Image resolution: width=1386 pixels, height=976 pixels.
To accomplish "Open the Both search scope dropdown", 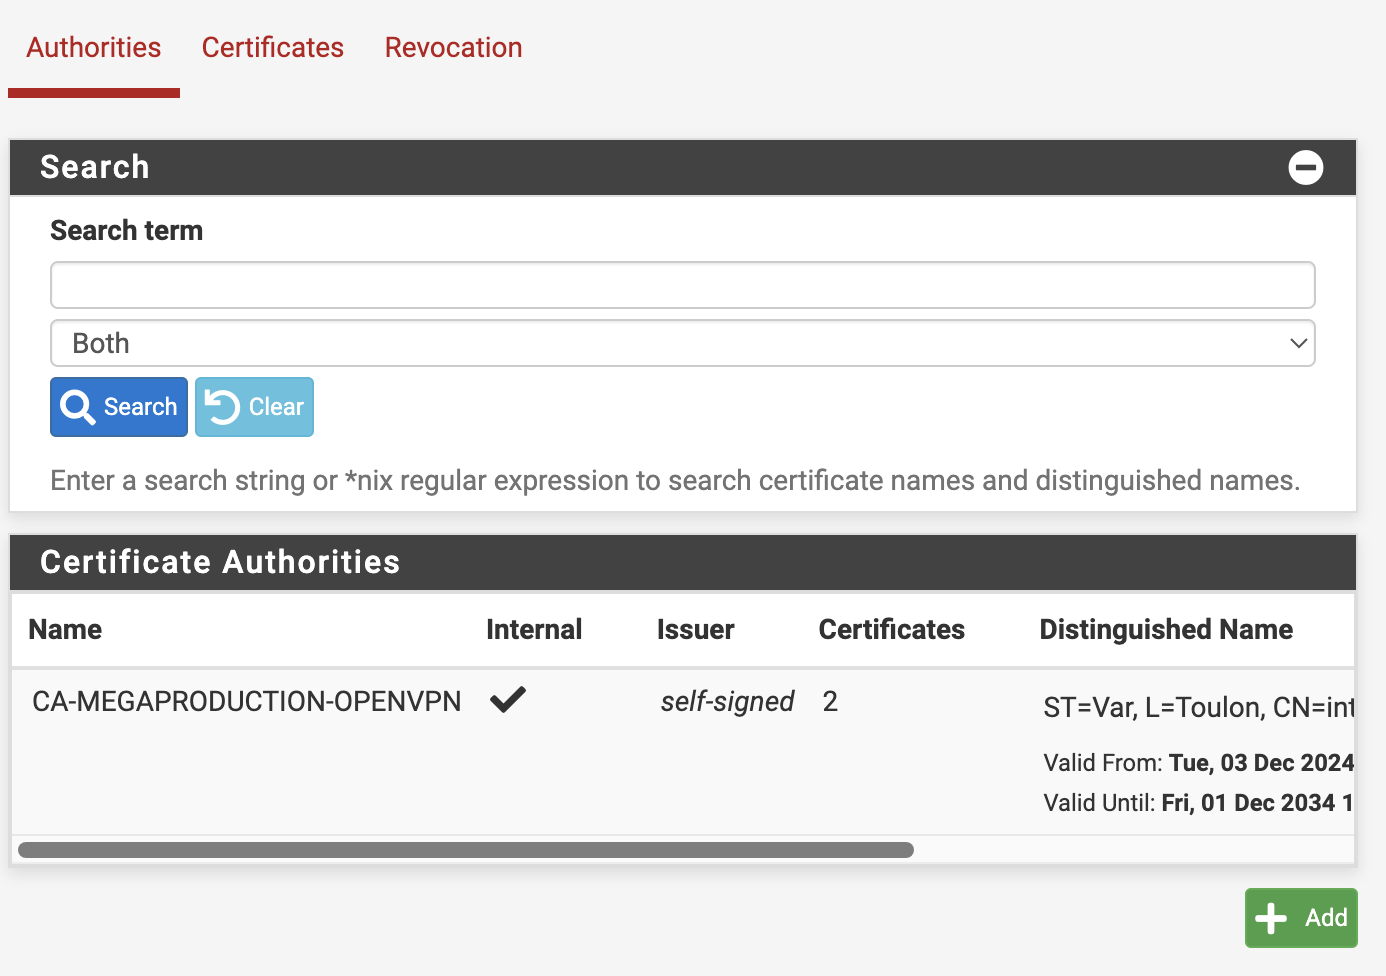I will pos(682,343).
